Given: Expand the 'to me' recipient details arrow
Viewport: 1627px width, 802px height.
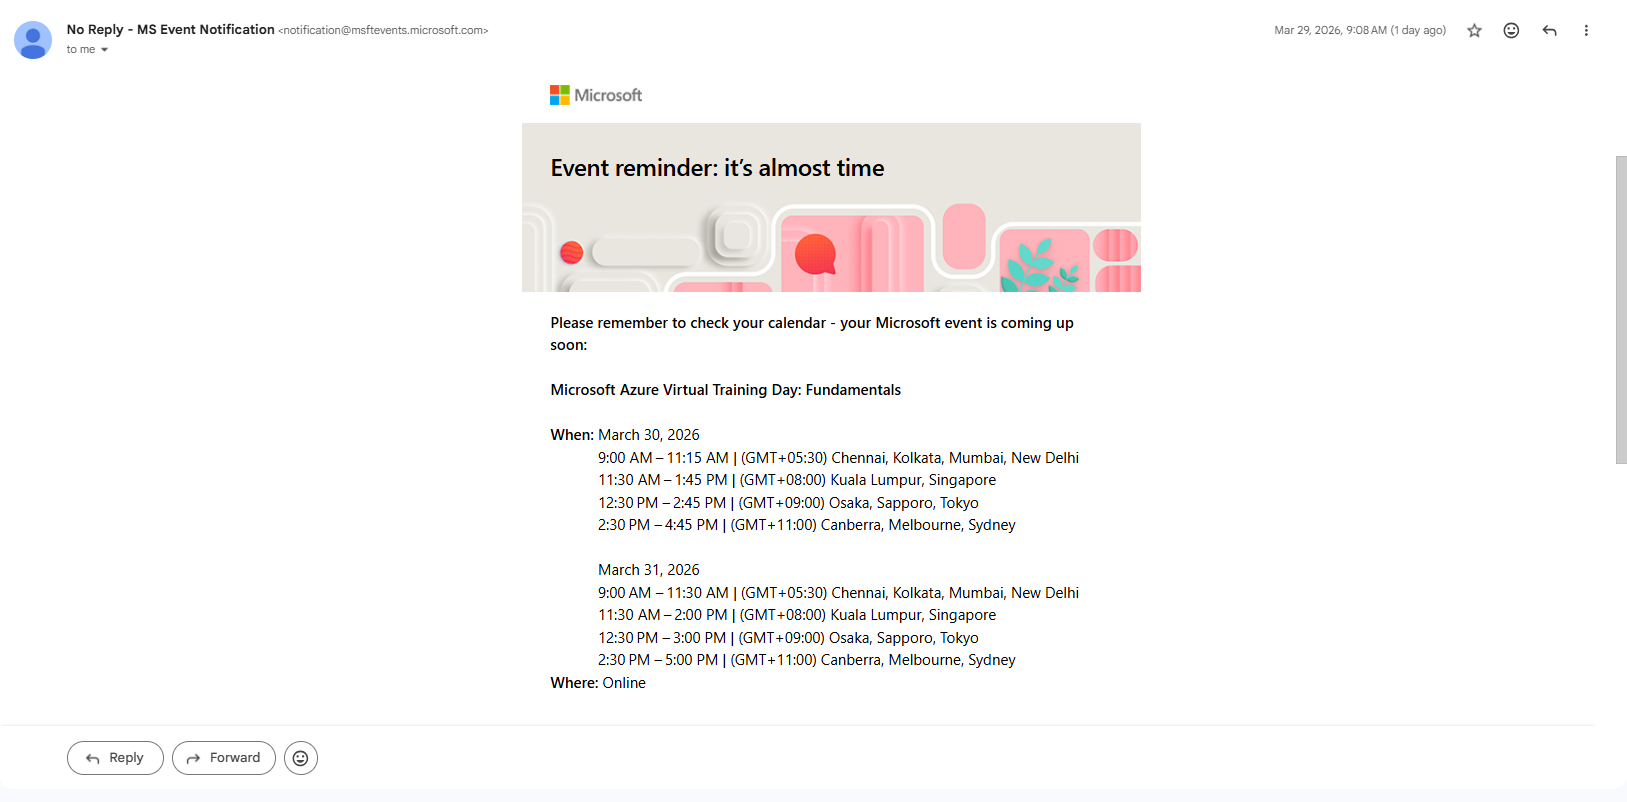Looking at the screenshot, I should [x=104, y=50].
